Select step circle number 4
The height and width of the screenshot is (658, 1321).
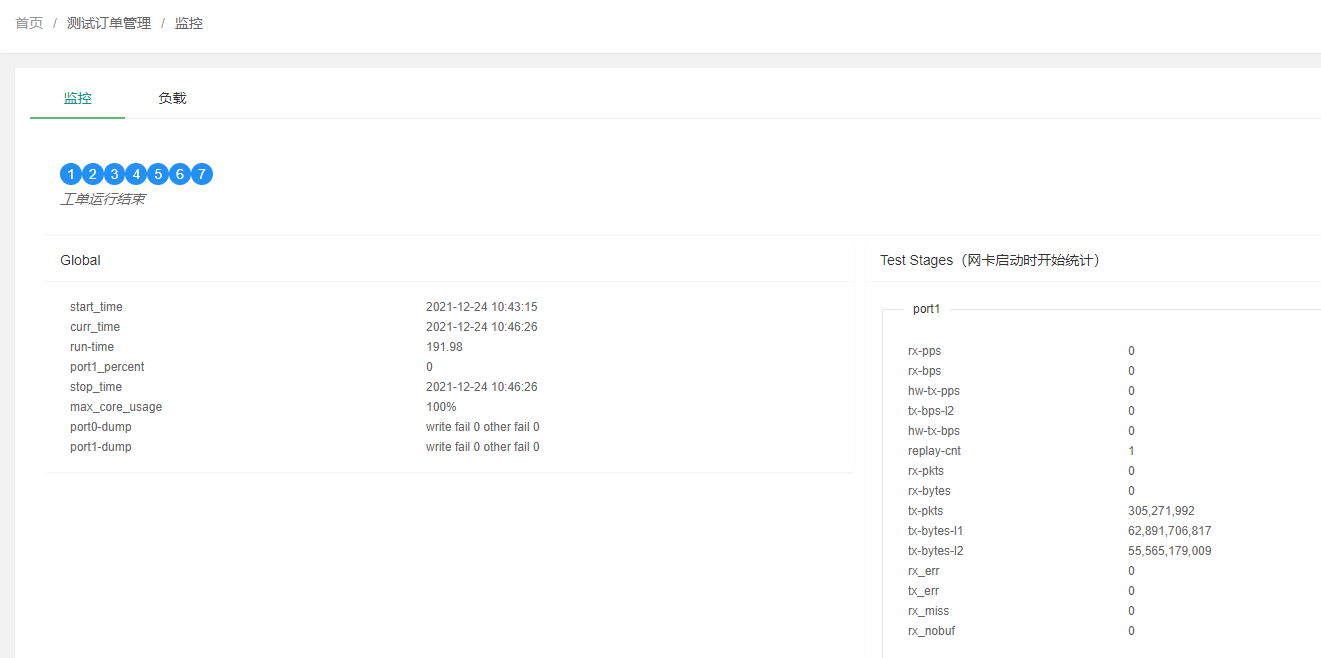click(136, 174)
